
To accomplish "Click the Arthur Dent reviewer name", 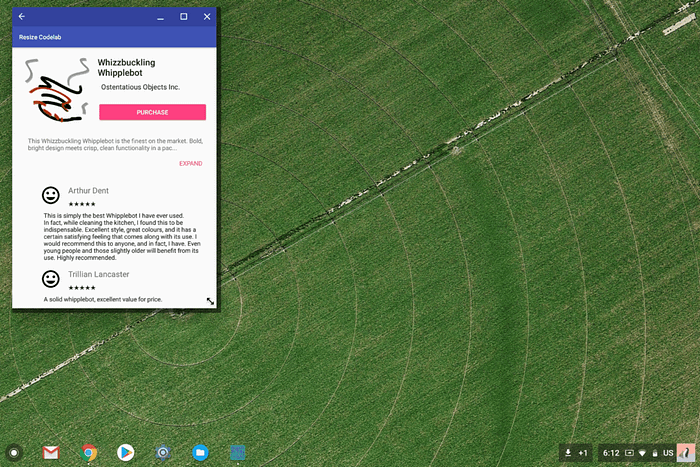I will tap(88, 191).
